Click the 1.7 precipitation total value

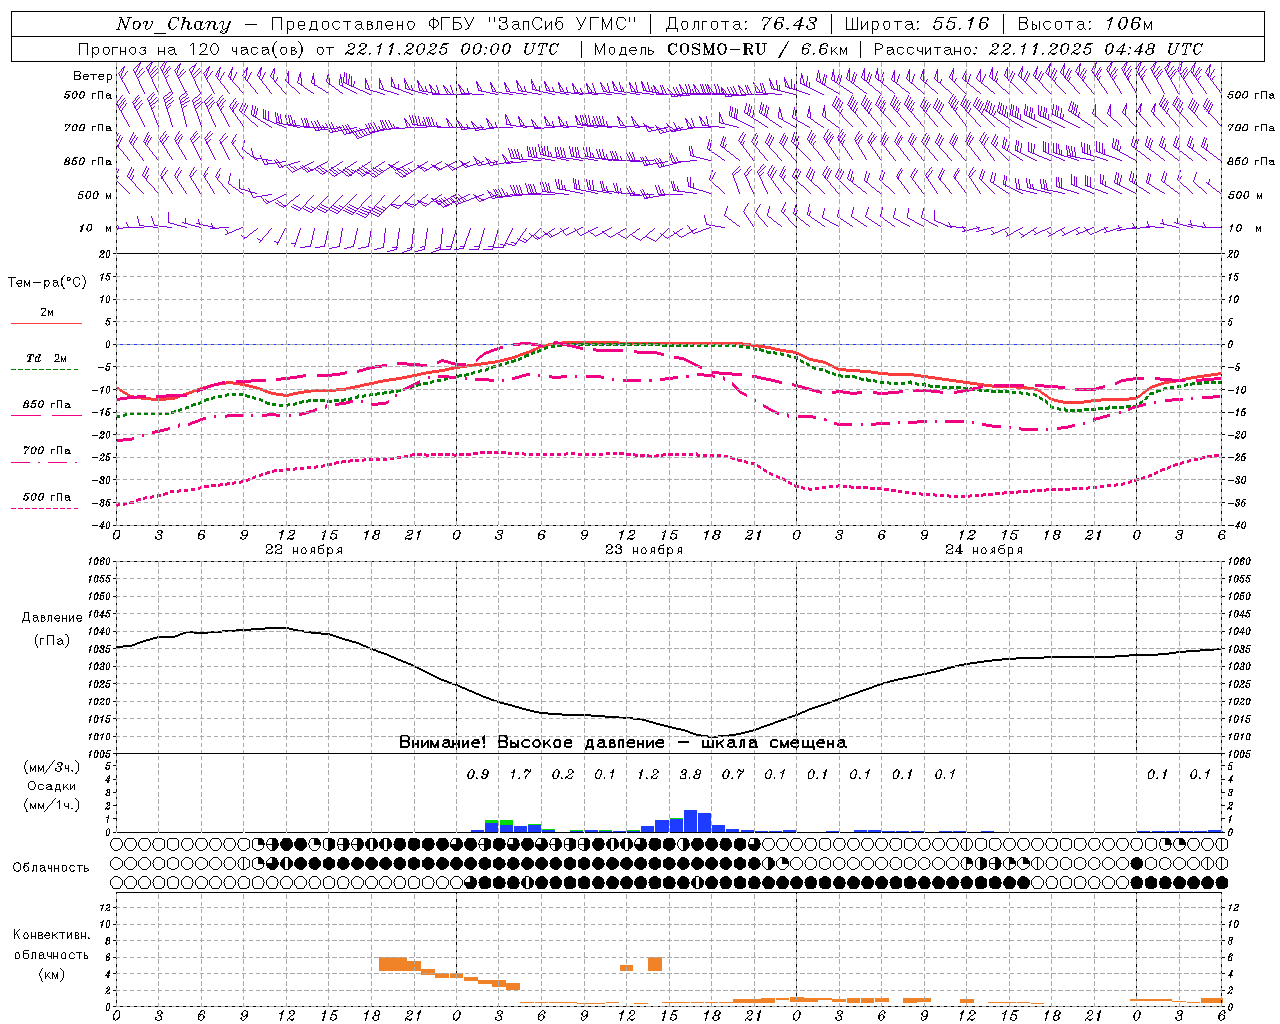pyautogui.click(x=520, y=774)
